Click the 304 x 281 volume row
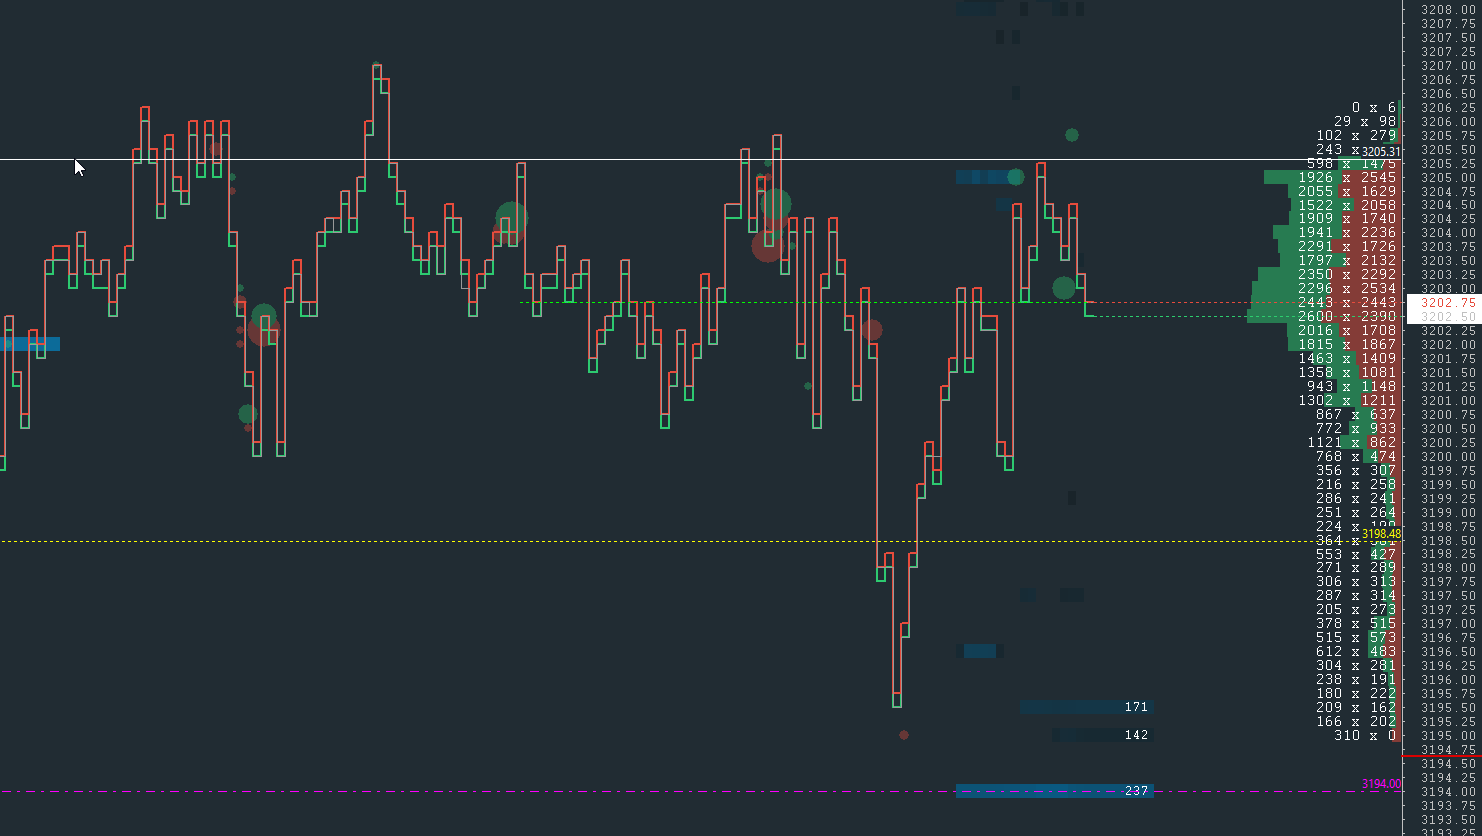Viewport: 1482px width, 836px height. tap(1357, 665)
